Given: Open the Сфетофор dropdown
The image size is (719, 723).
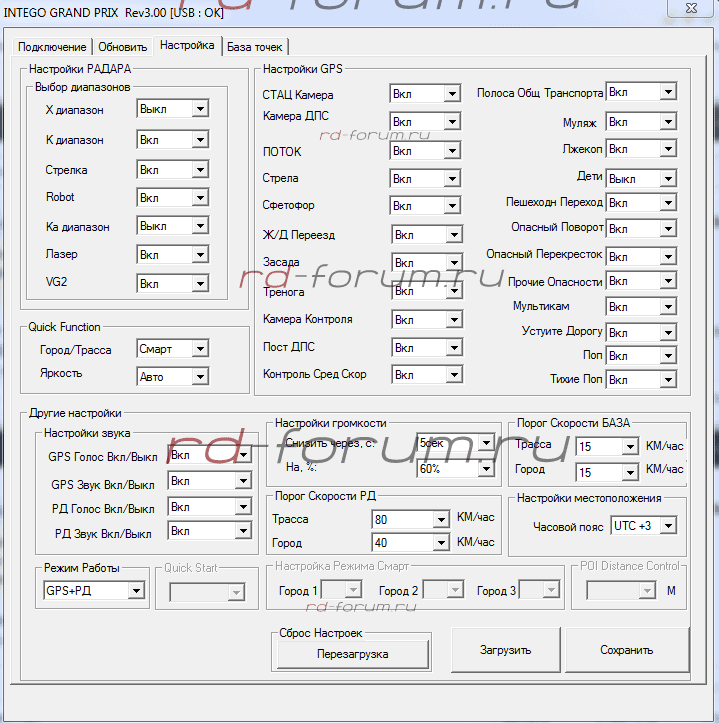Looking at the screenshot, I should pyautogui.click(x=425, y=206).
